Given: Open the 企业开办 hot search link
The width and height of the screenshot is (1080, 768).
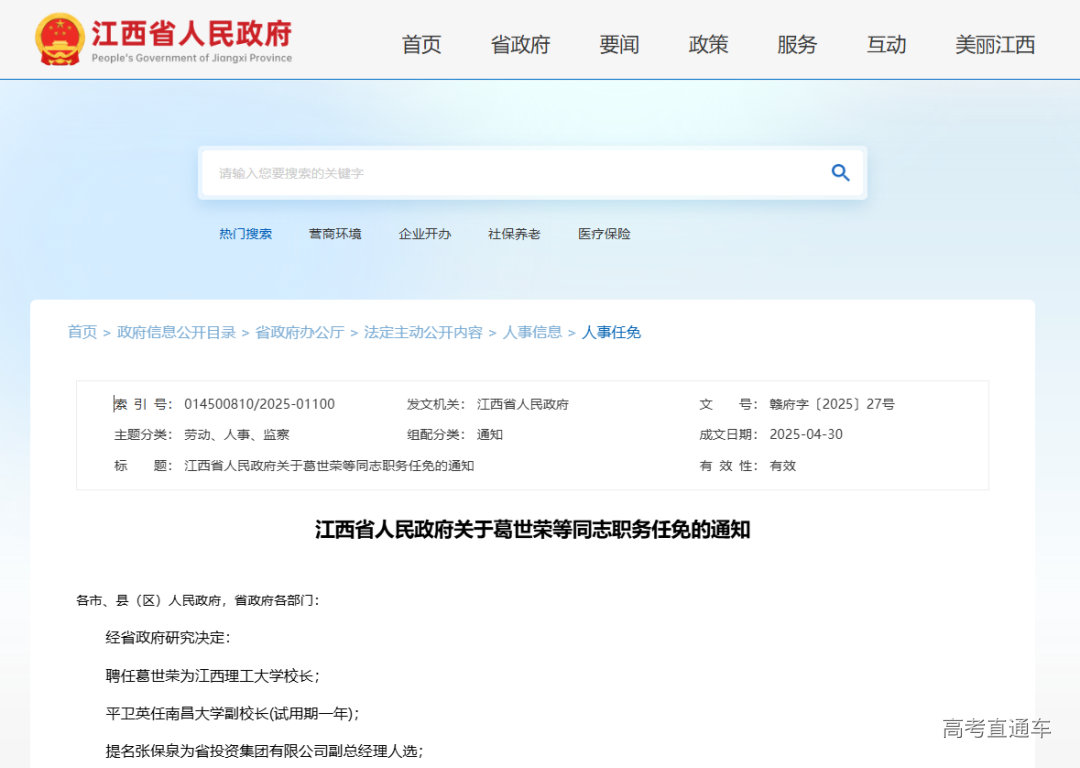Looking at the screenshot, I should pos(425,233).
